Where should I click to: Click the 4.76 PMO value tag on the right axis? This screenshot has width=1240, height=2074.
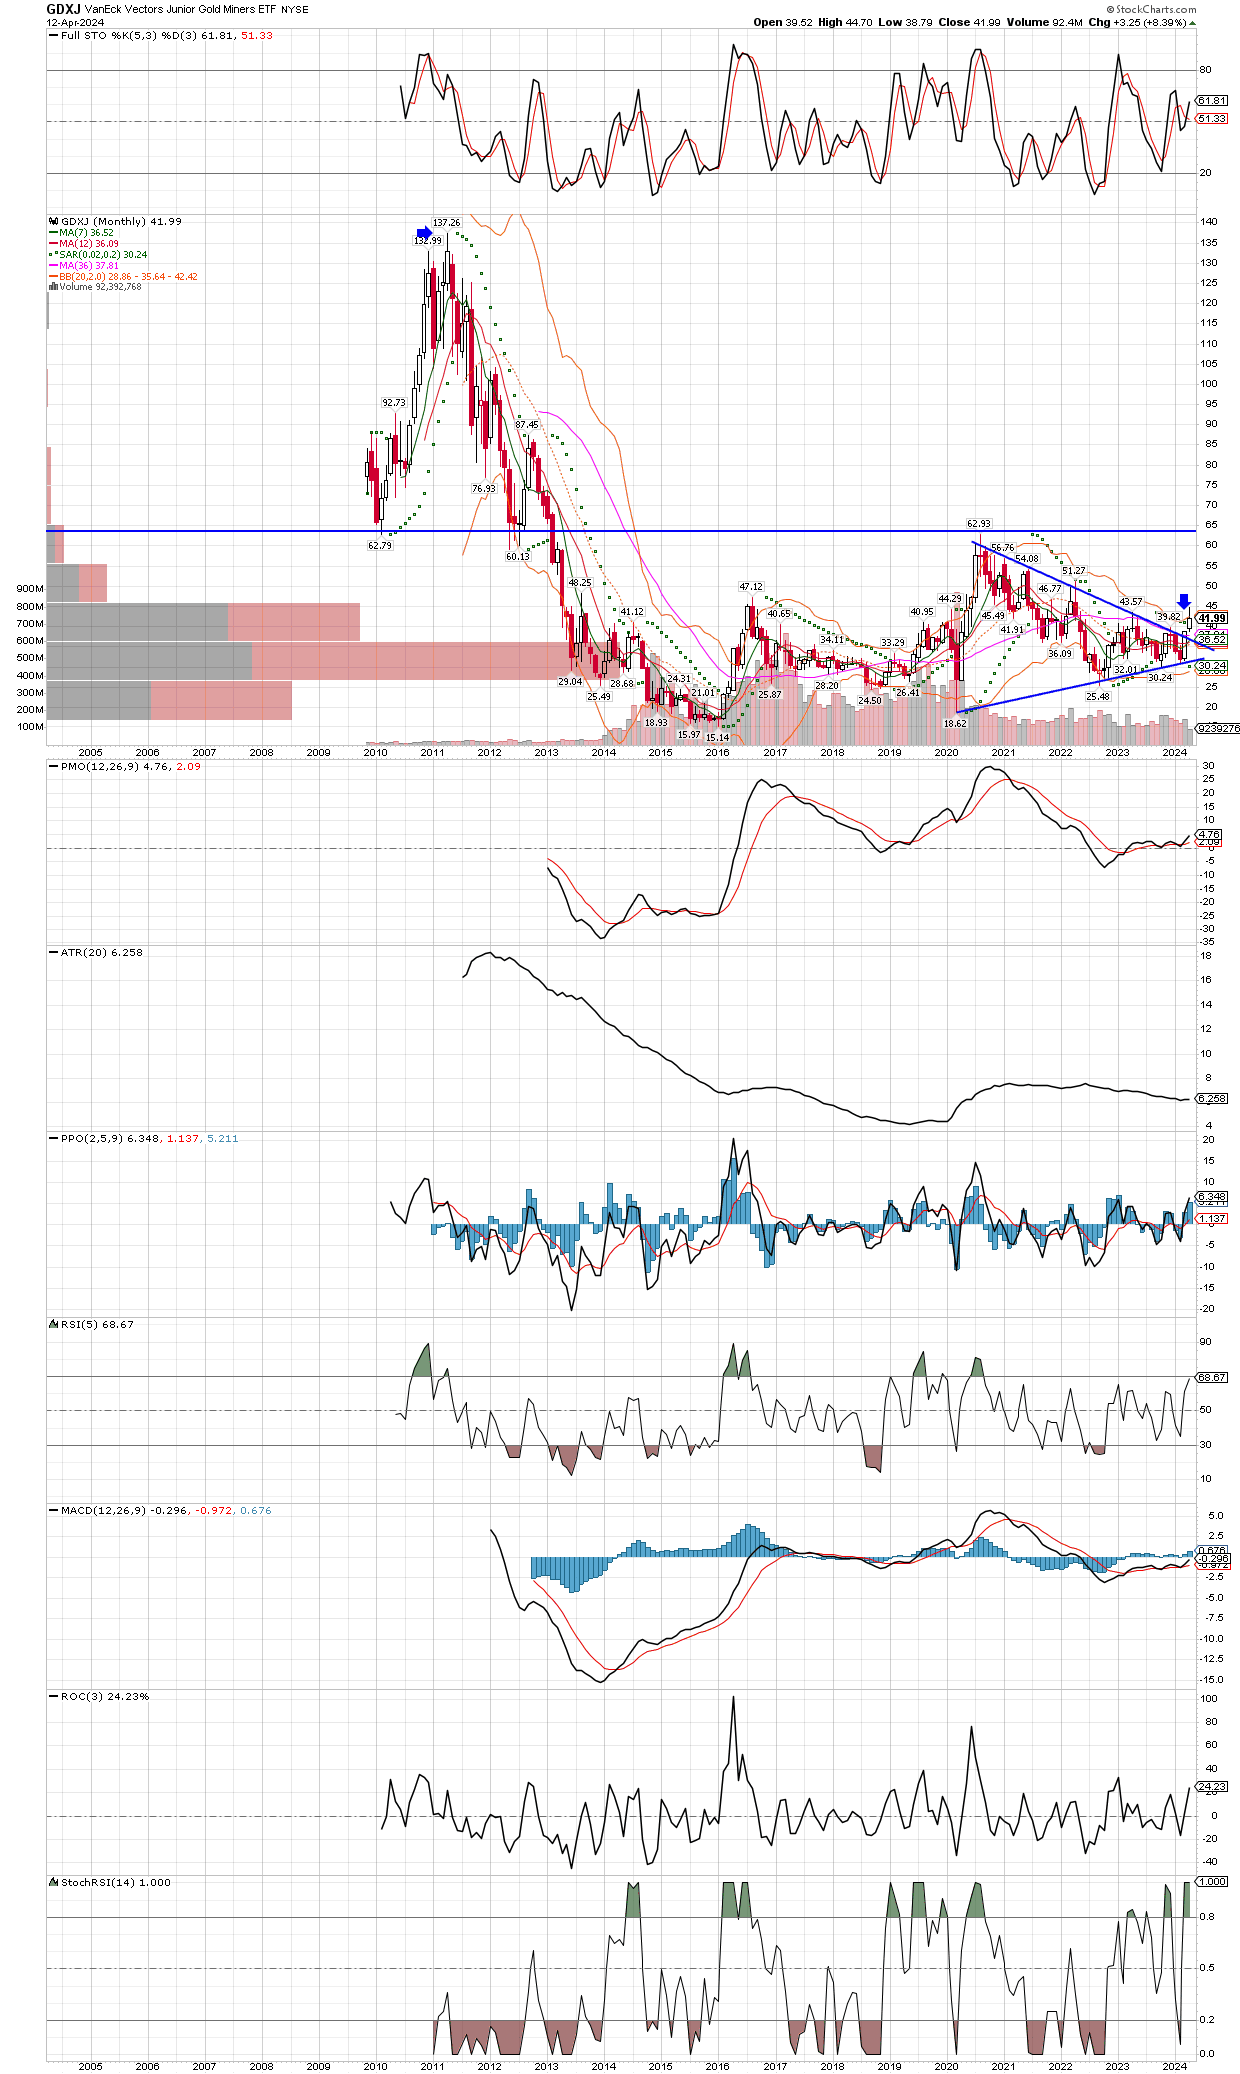(x=1209, y=834)
